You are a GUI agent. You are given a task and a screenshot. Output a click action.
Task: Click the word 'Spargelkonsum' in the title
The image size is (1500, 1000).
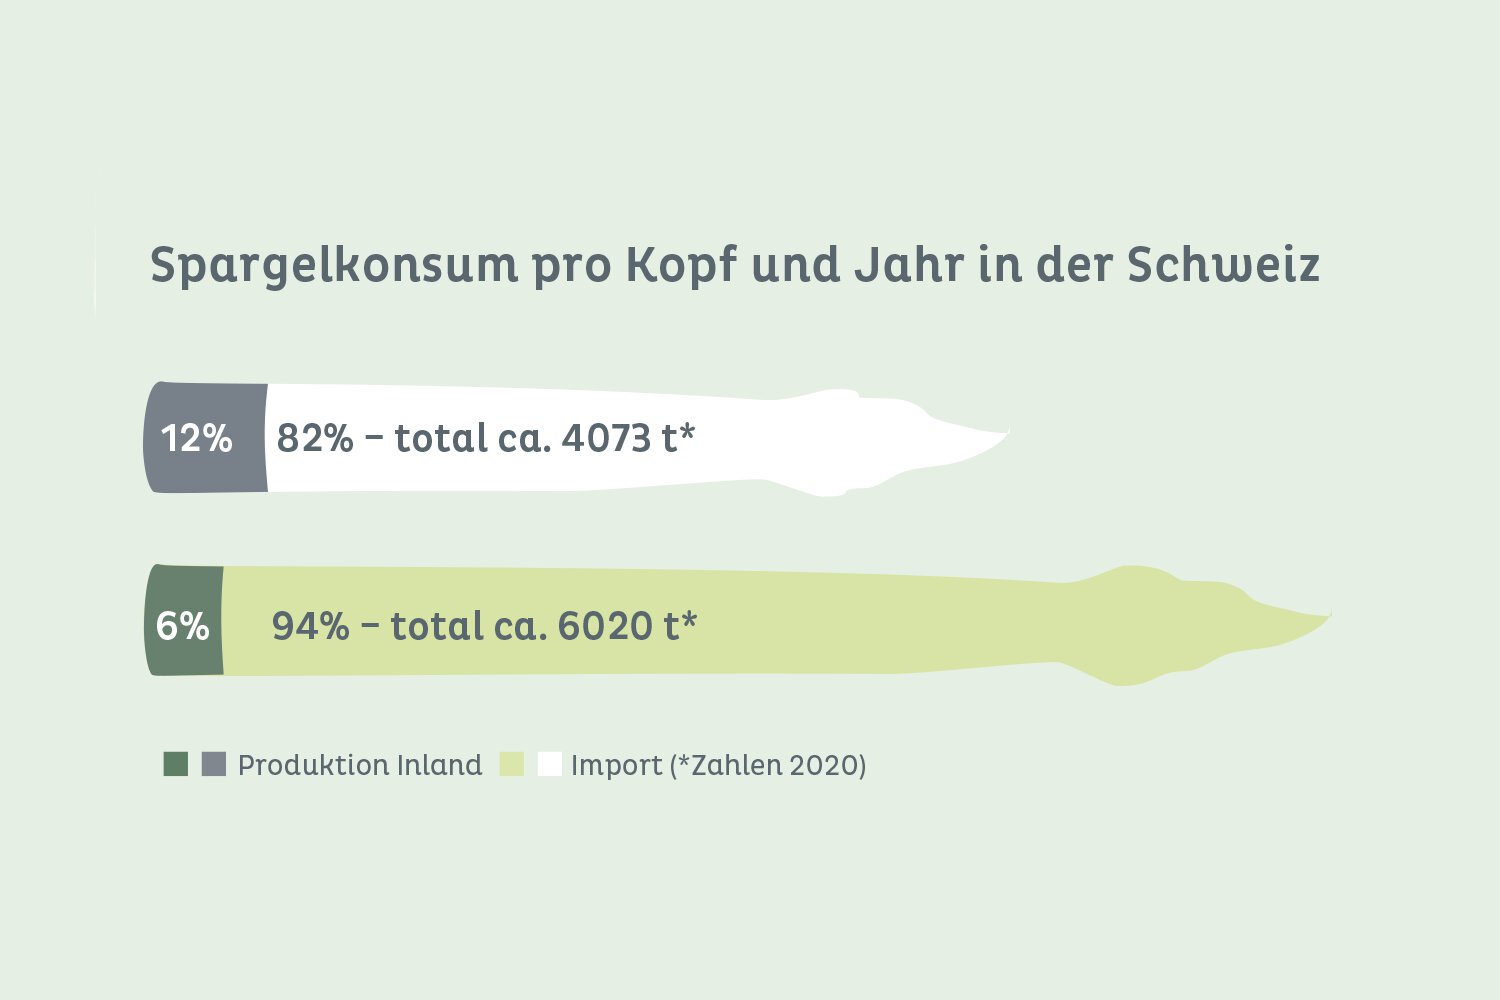click(x=334, y=266)
